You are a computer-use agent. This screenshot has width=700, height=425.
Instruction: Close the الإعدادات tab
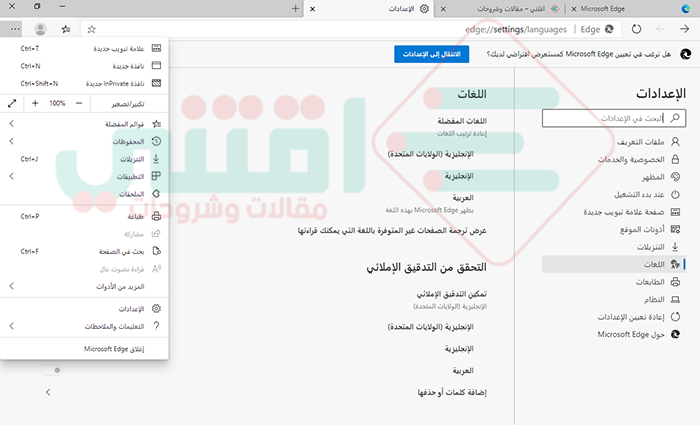pos(312,8)
